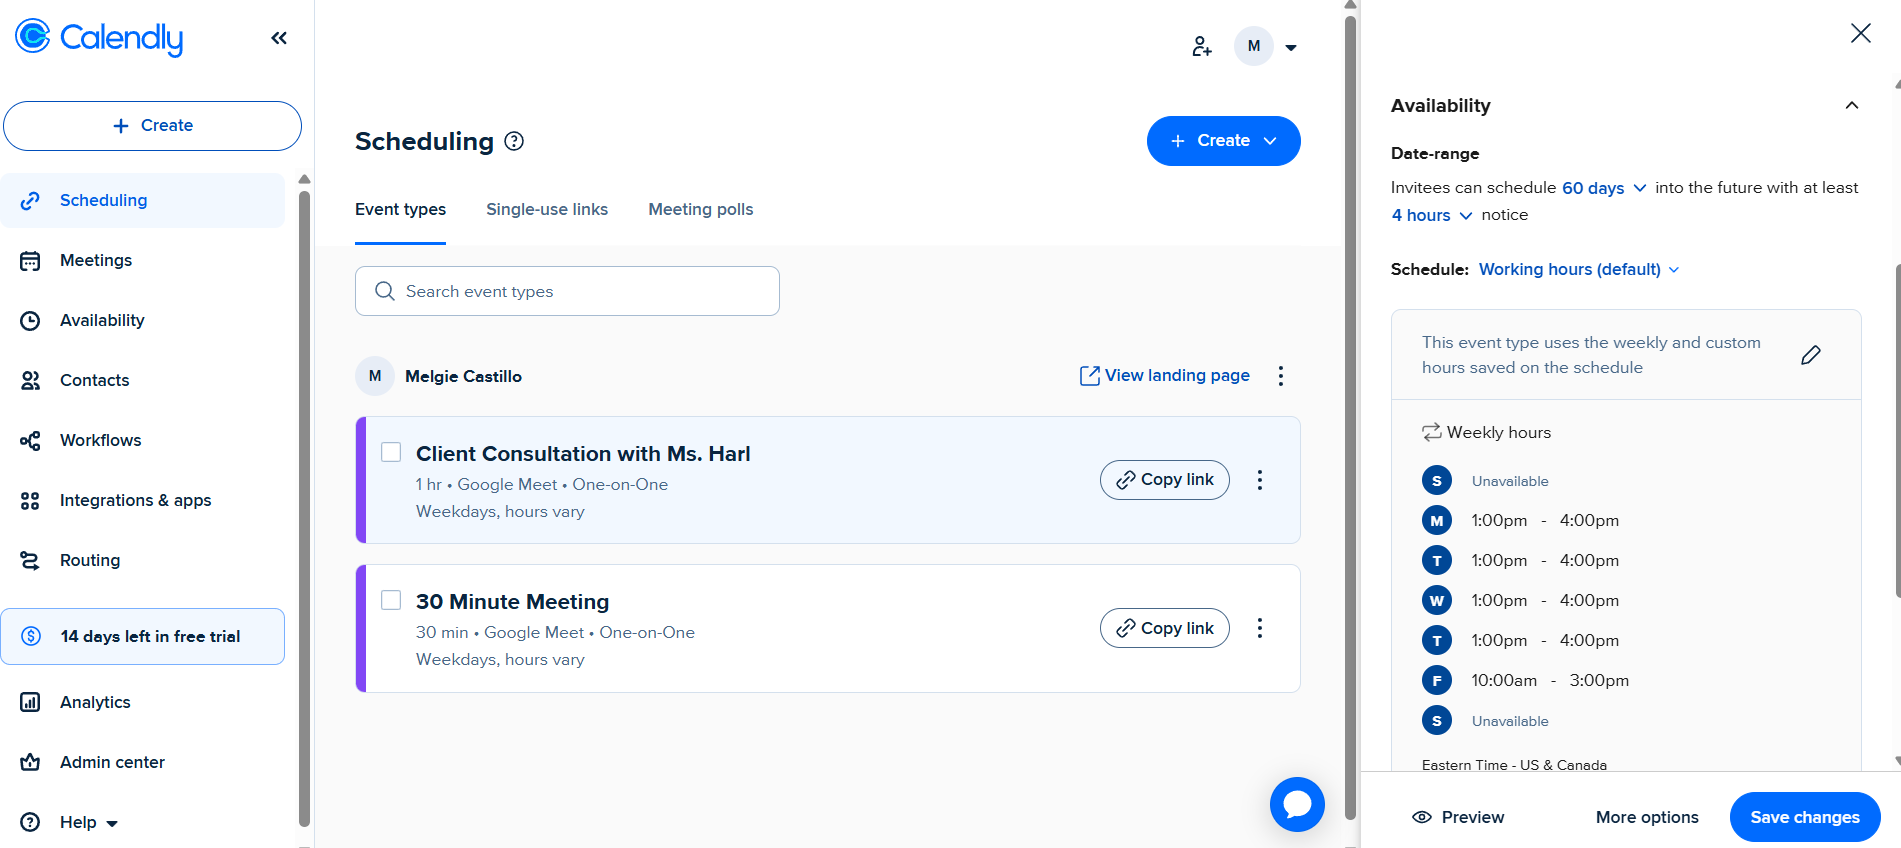The width and height of the screenshot is (1901, 848).
Task: Switch to the Single-use links tab
Action: [x=547, y=209]
